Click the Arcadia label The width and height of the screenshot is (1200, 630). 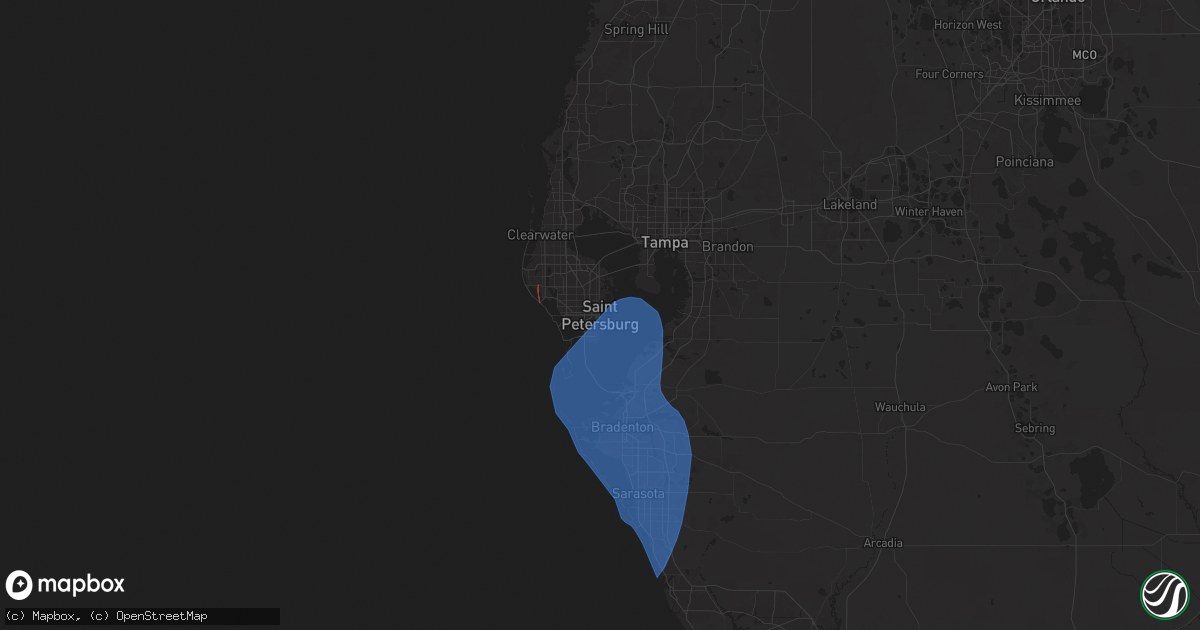pos(883,543)
